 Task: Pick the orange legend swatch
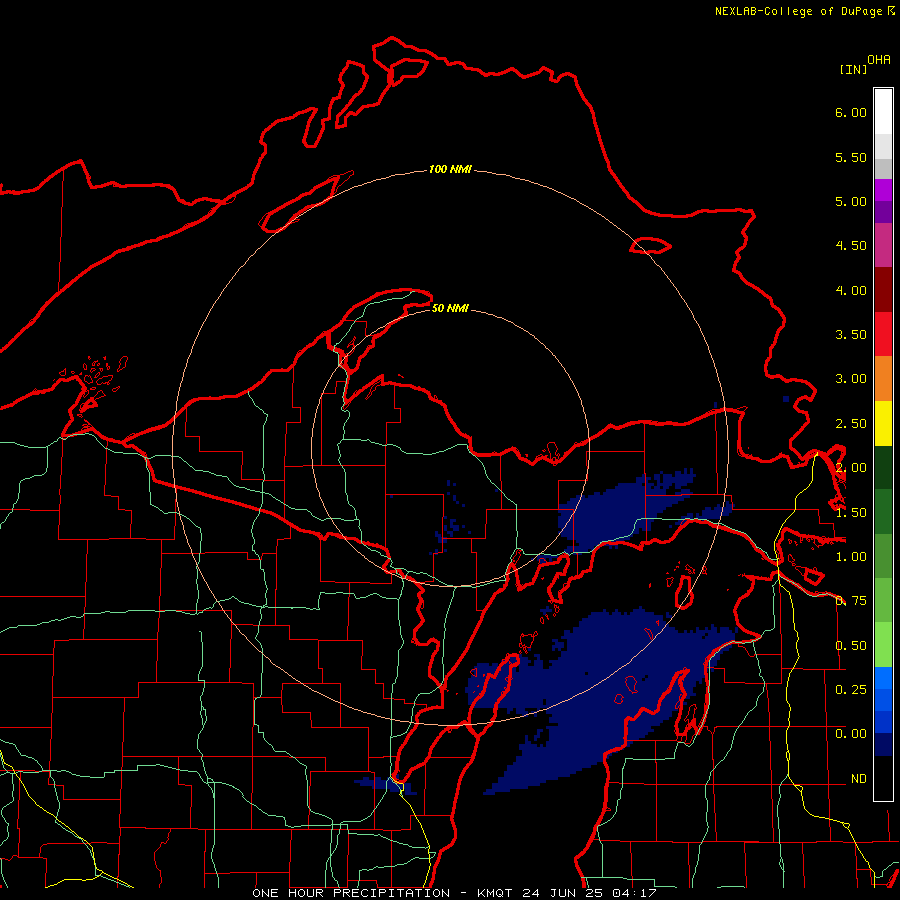883,378
